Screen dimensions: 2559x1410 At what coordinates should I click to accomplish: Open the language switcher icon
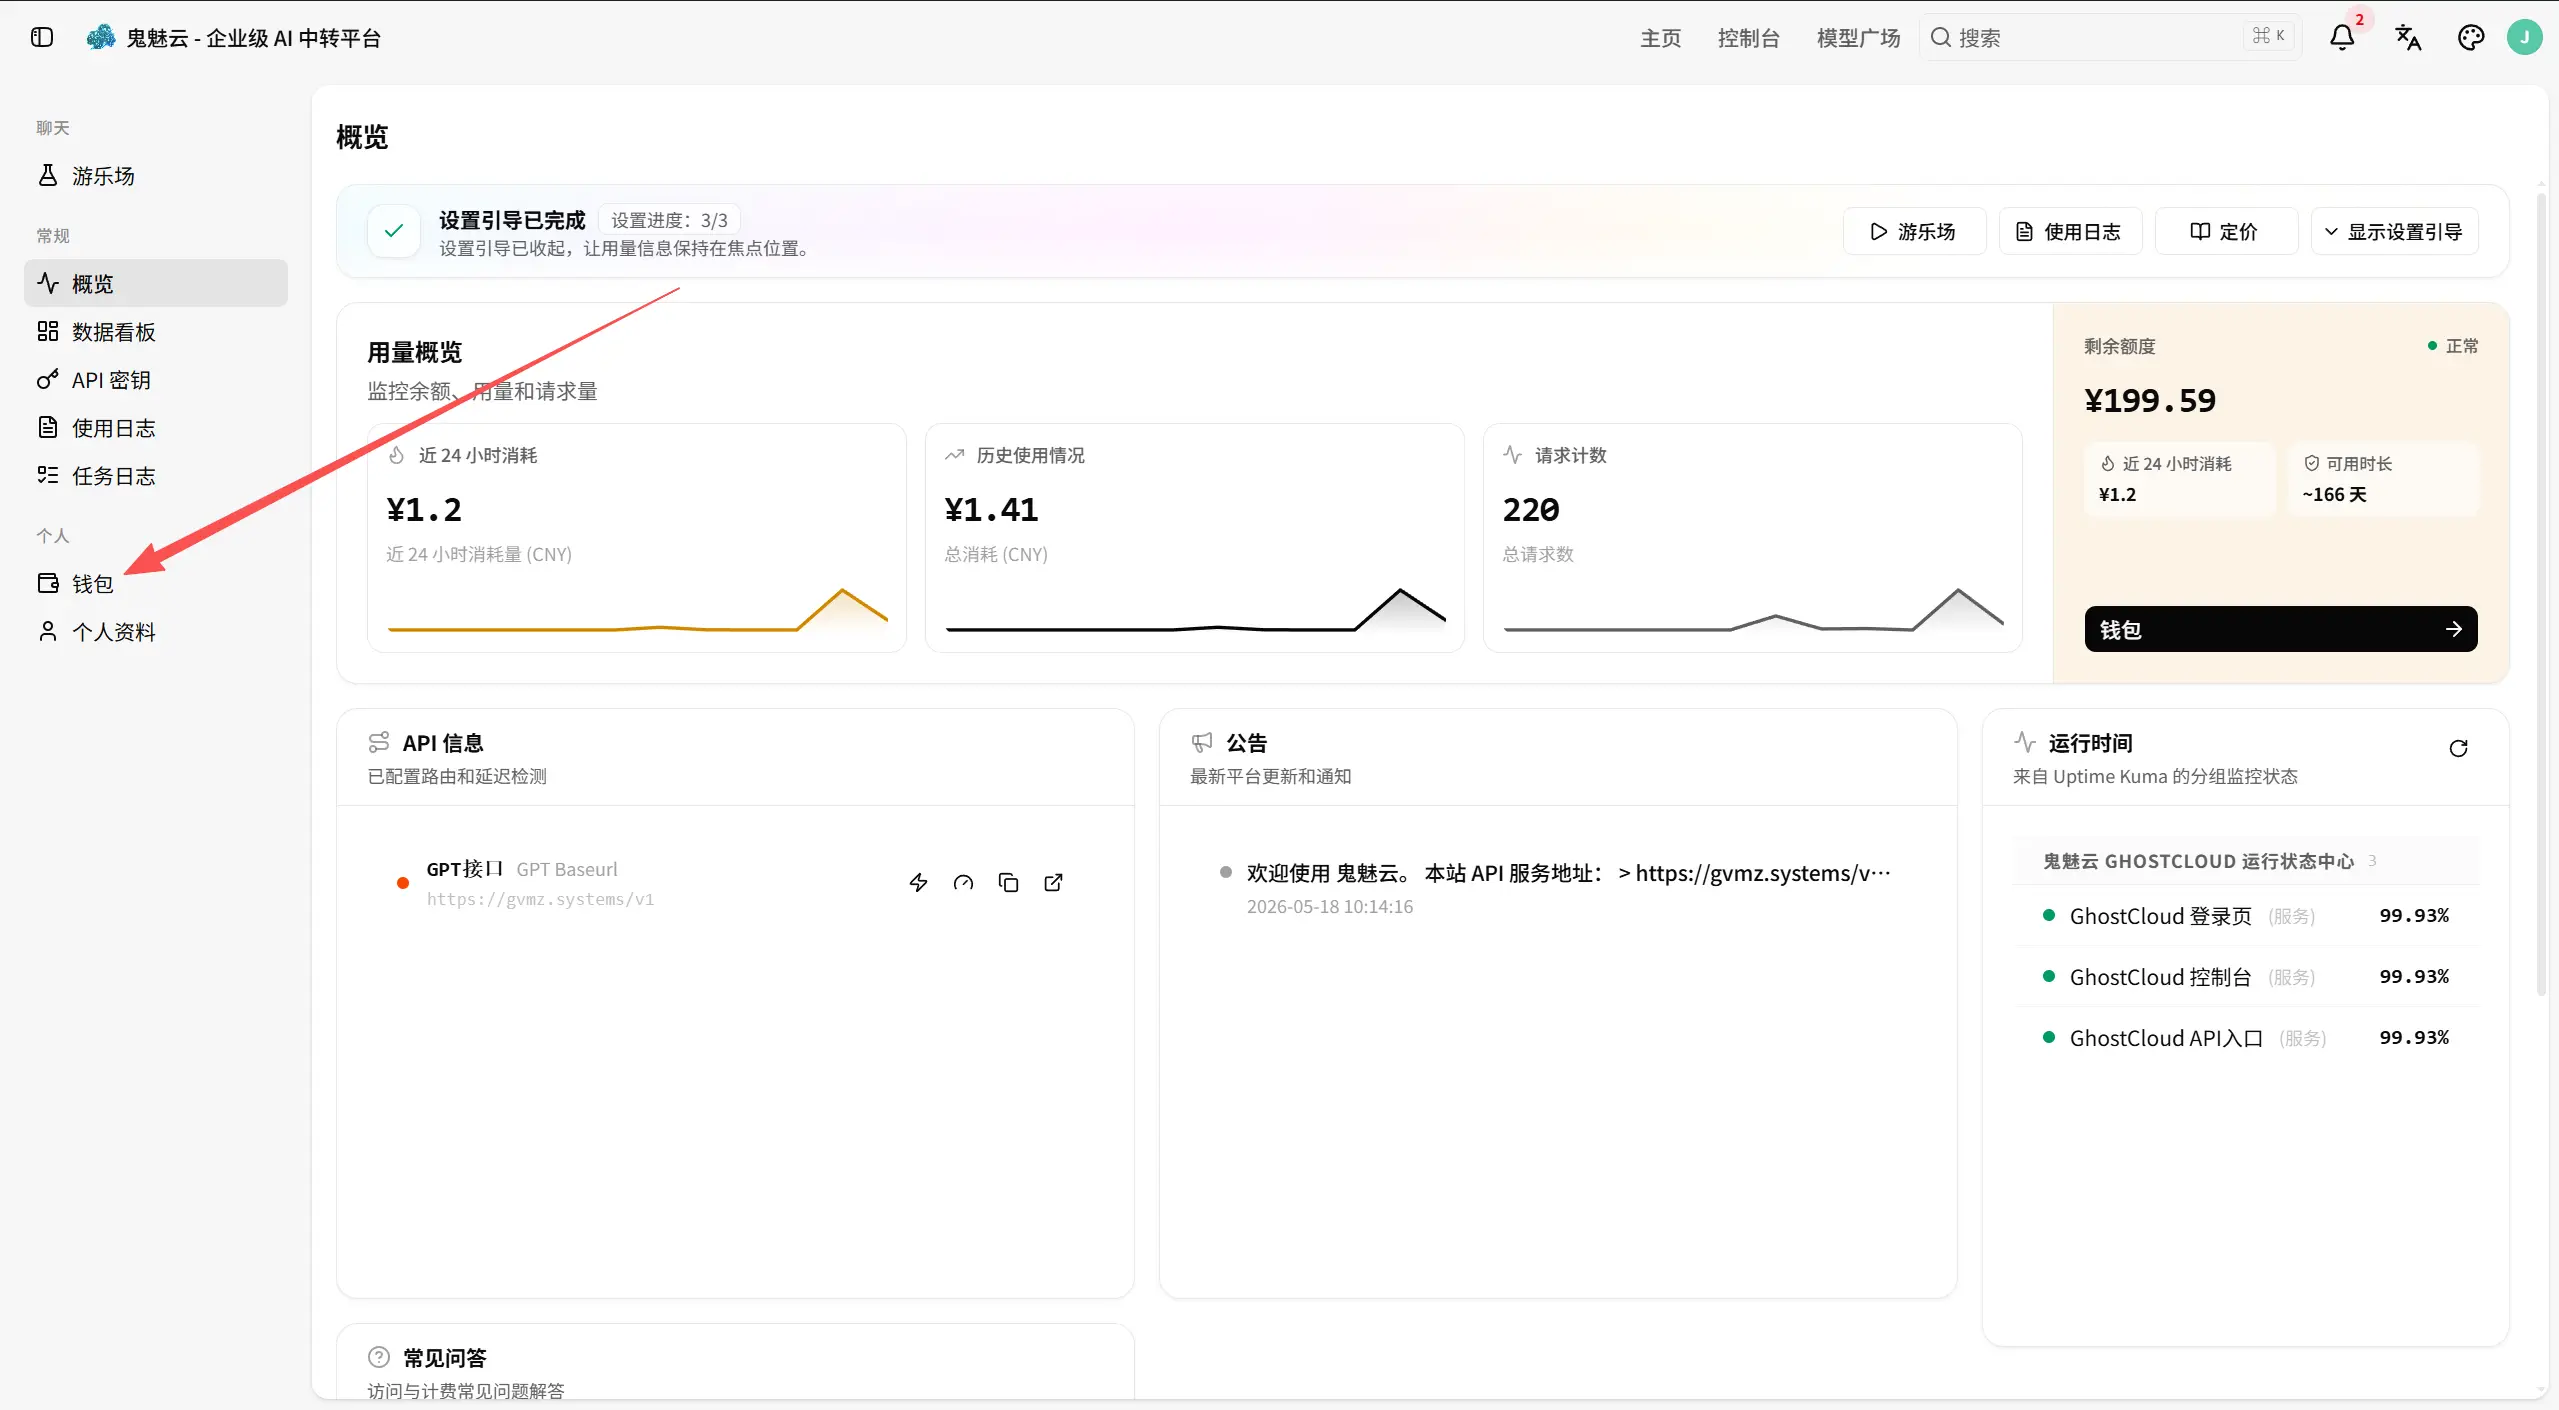tap(2408, 38)
